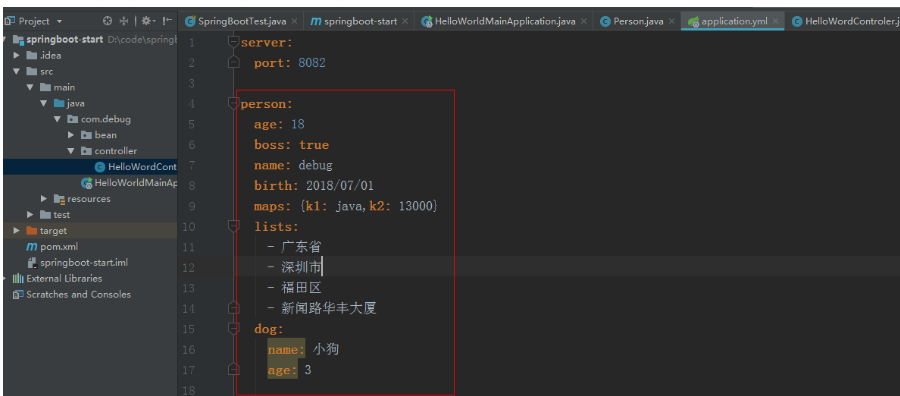Expand the test folder arrow

pos(30,215)
